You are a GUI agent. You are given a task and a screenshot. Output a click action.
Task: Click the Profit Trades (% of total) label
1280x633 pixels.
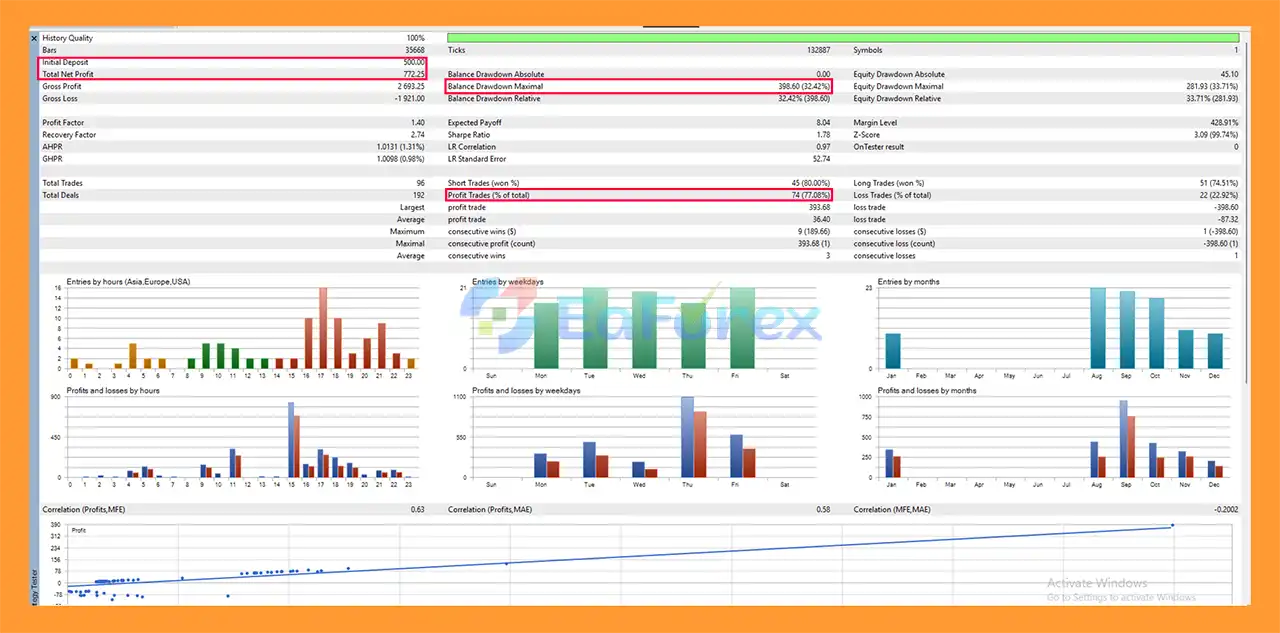489,195
